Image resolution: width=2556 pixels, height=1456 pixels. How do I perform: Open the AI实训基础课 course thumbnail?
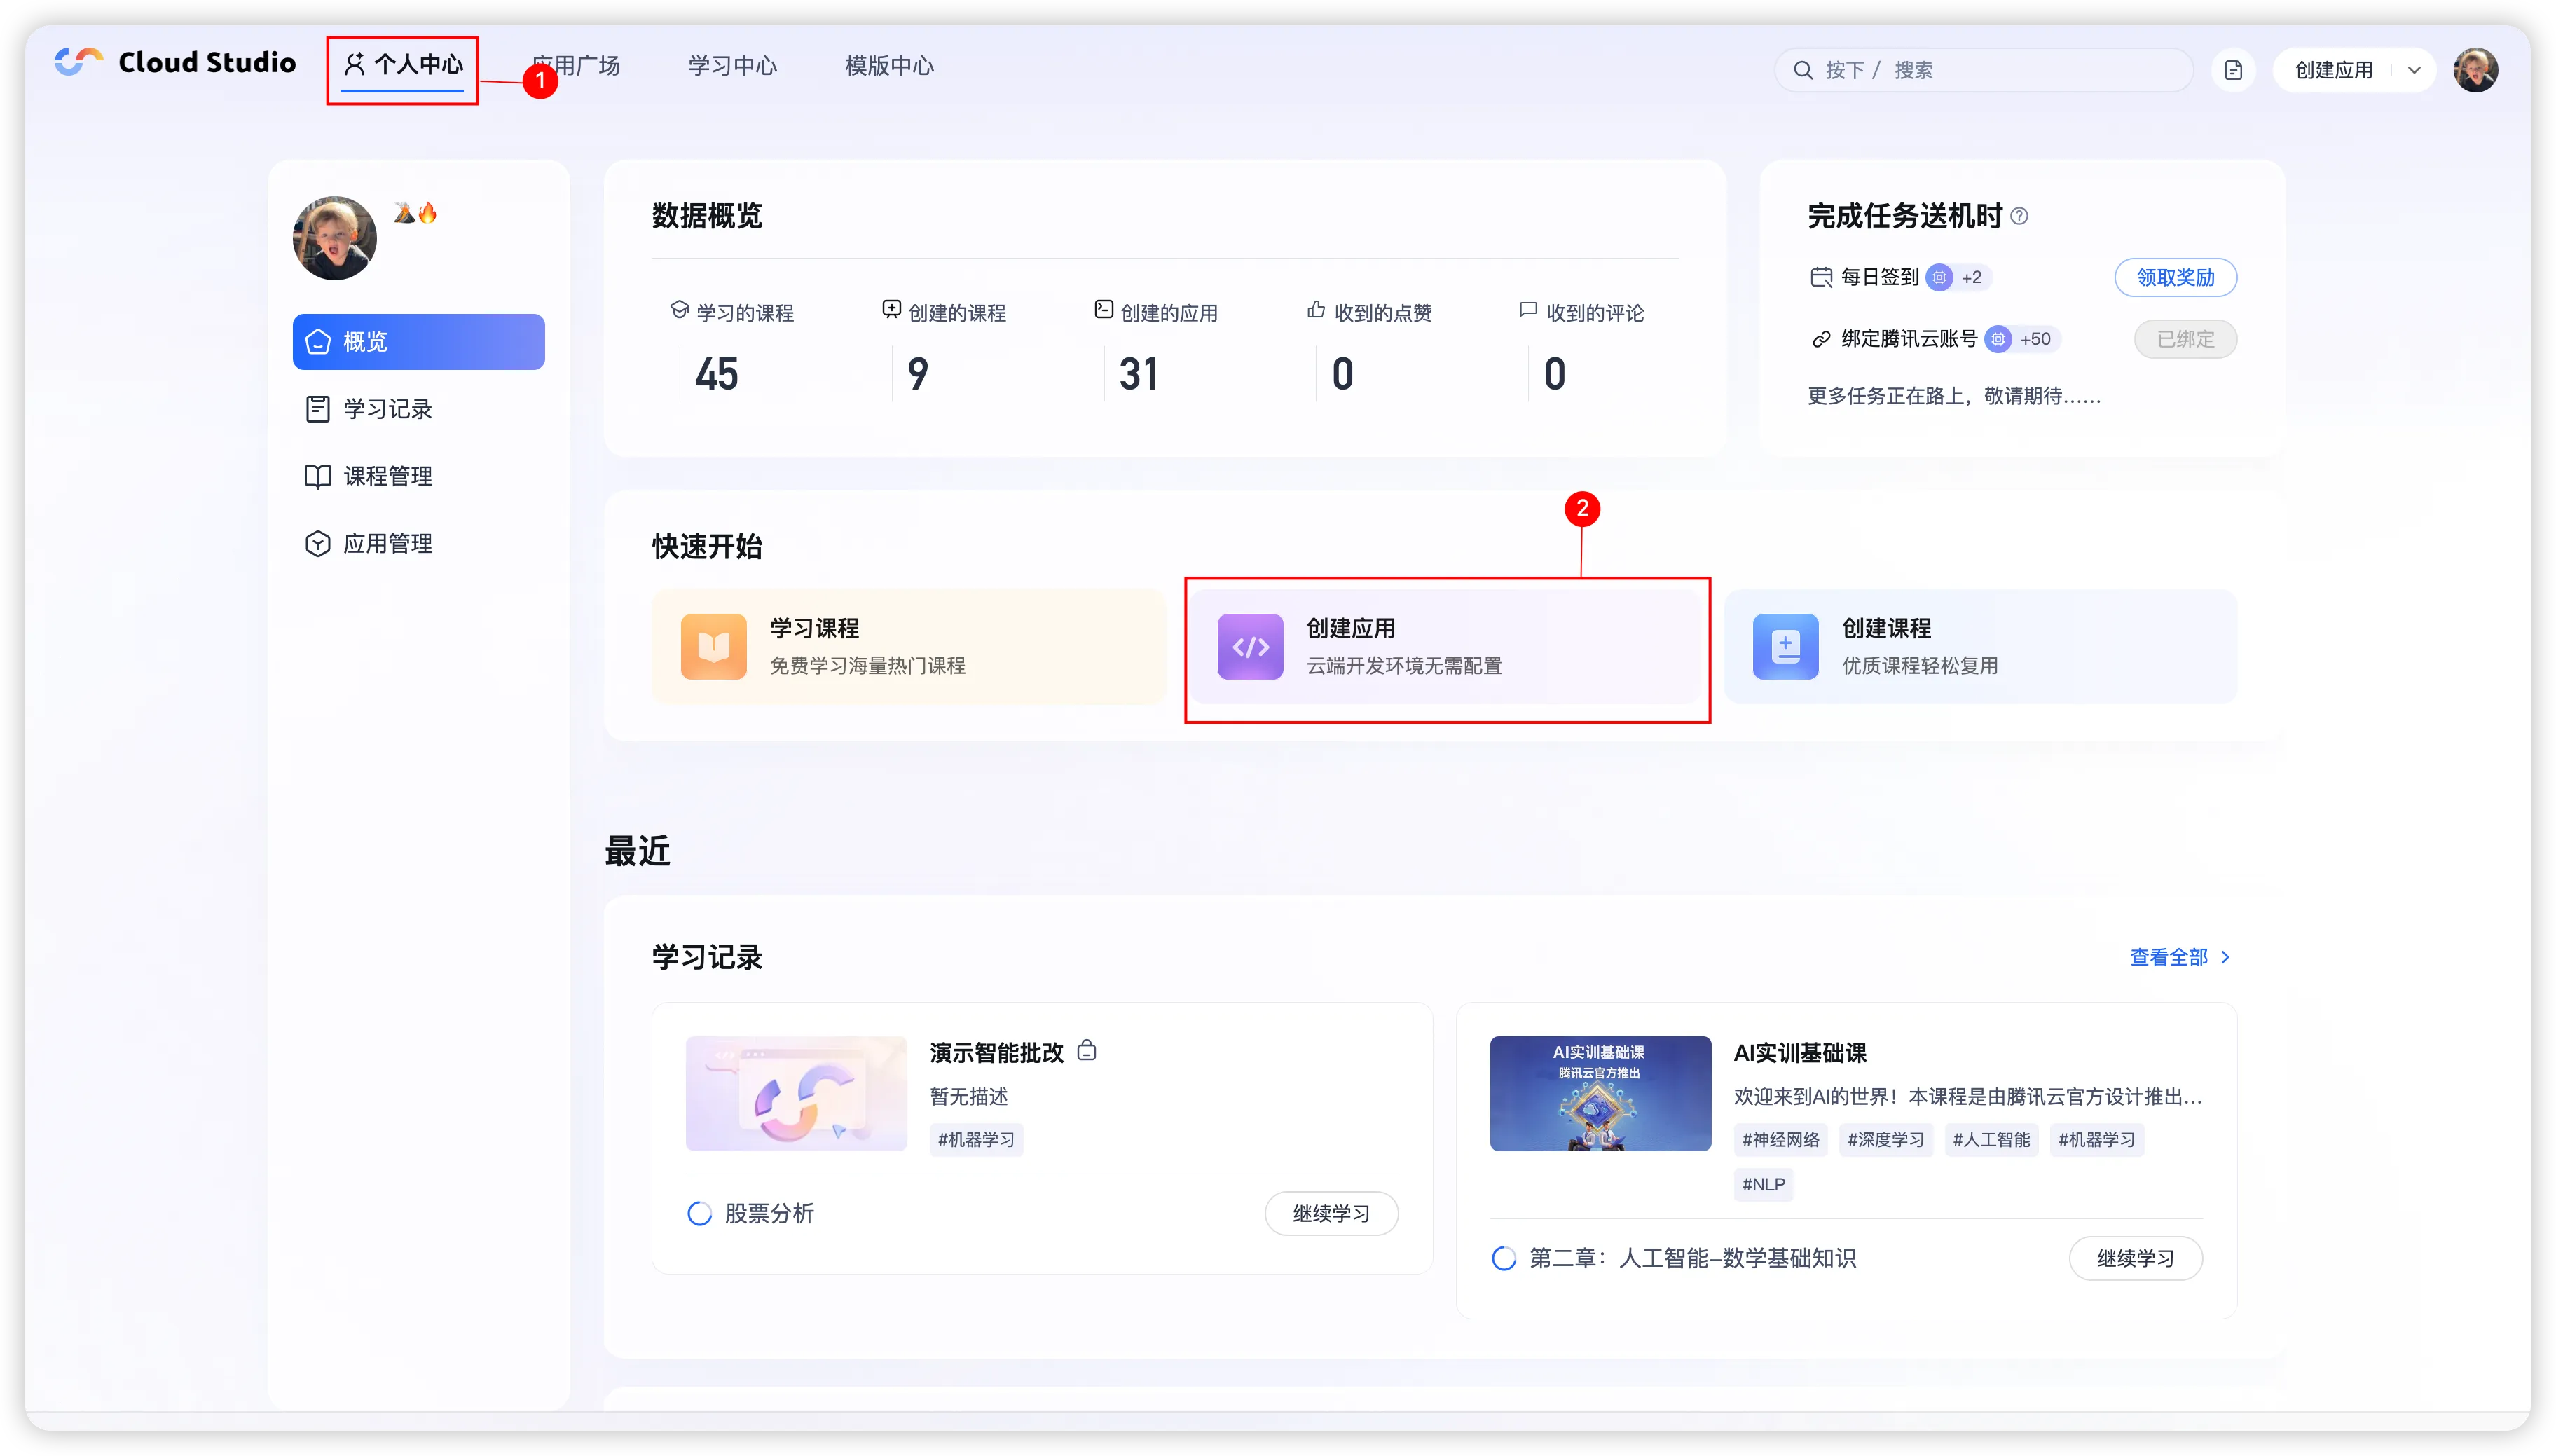pyautogui.click(x=1600, y=1093)
